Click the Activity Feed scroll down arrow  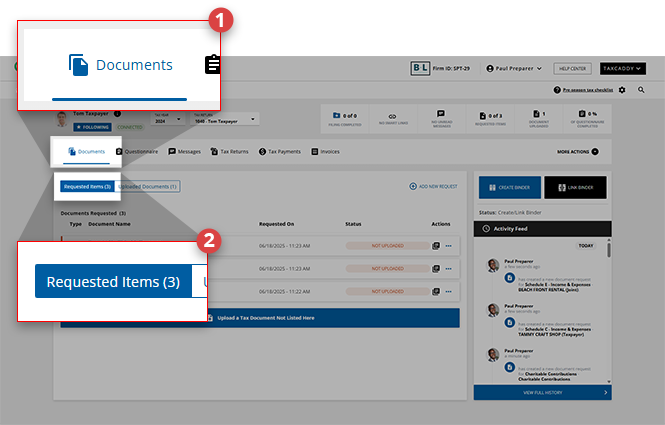[x=609, y=381]
